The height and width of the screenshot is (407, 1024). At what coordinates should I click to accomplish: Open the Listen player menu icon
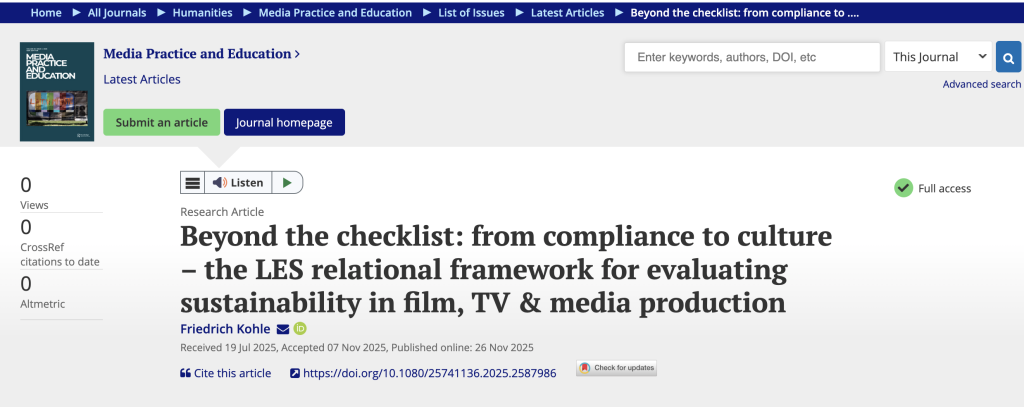[192, 183]
